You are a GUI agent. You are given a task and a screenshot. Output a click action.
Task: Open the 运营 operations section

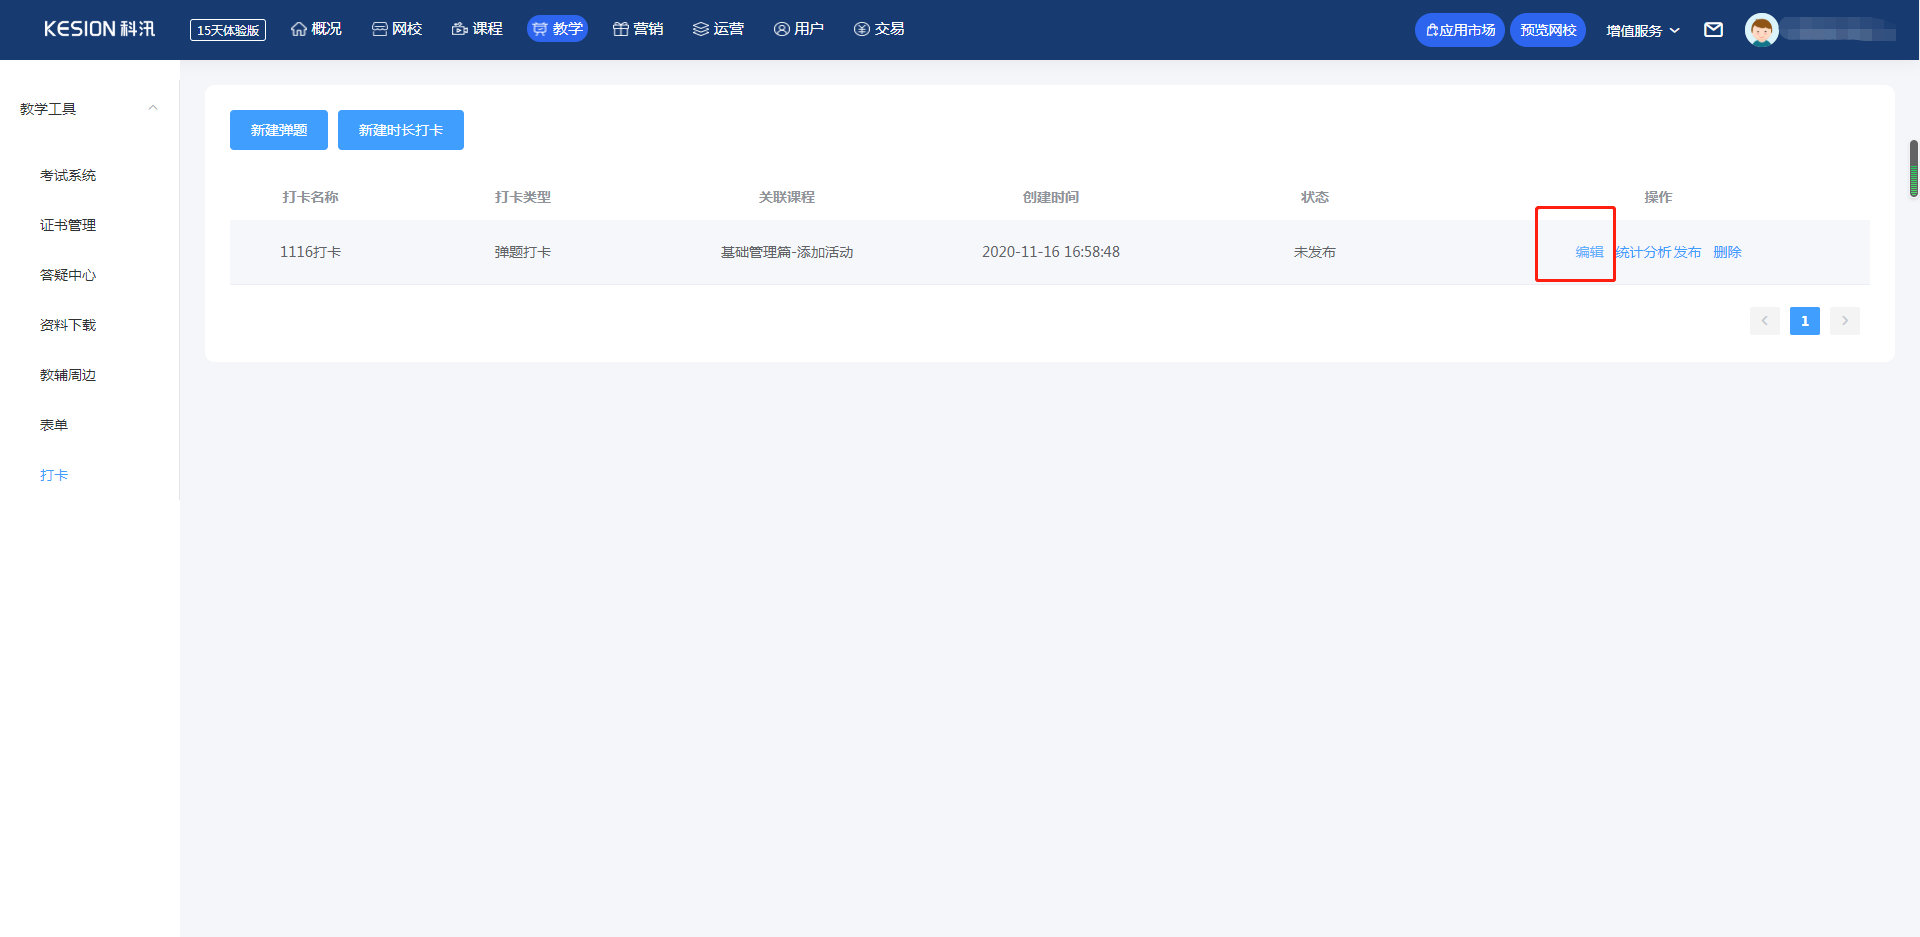[x=718, y=29]
